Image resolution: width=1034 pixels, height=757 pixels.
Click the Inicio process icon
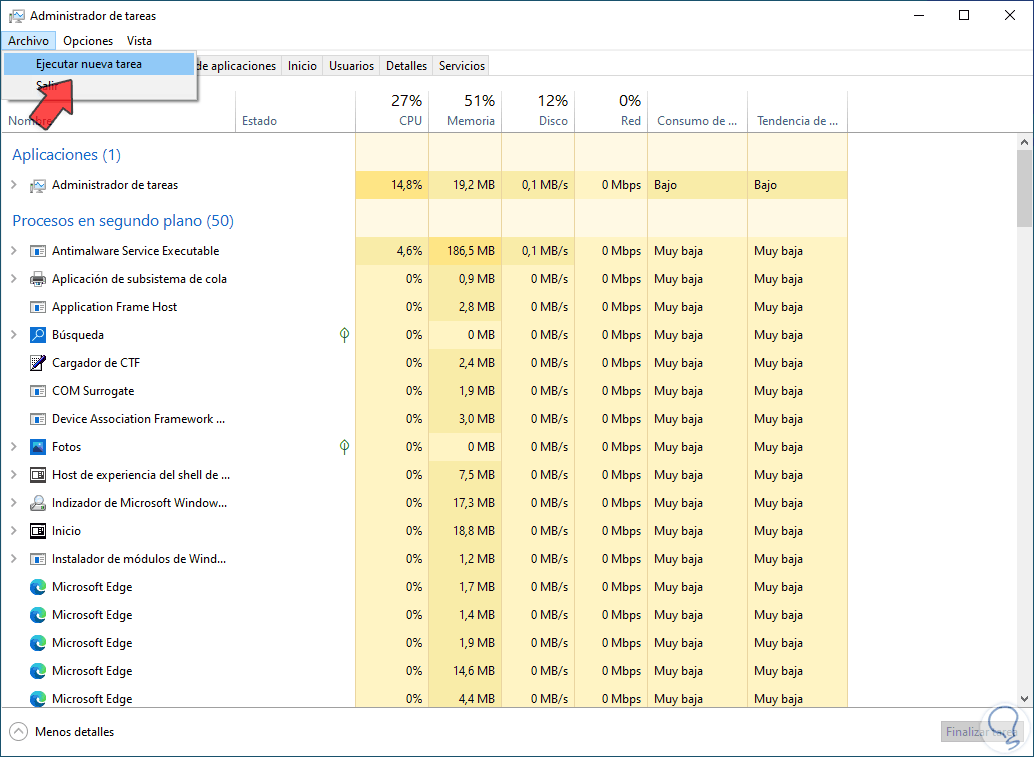tap(38, 531)
